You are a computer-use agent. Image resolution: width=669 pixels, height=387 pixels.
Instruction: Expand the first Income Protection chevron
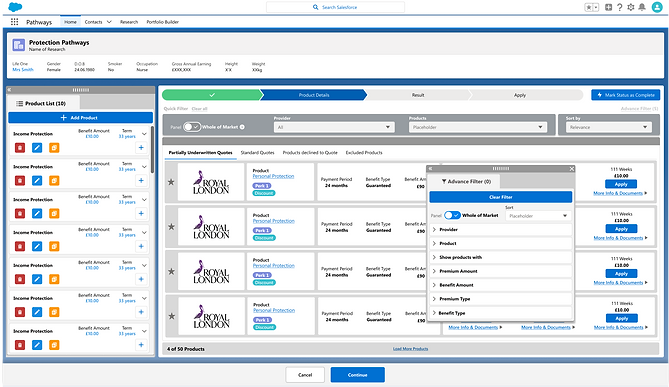coord(144,134)
